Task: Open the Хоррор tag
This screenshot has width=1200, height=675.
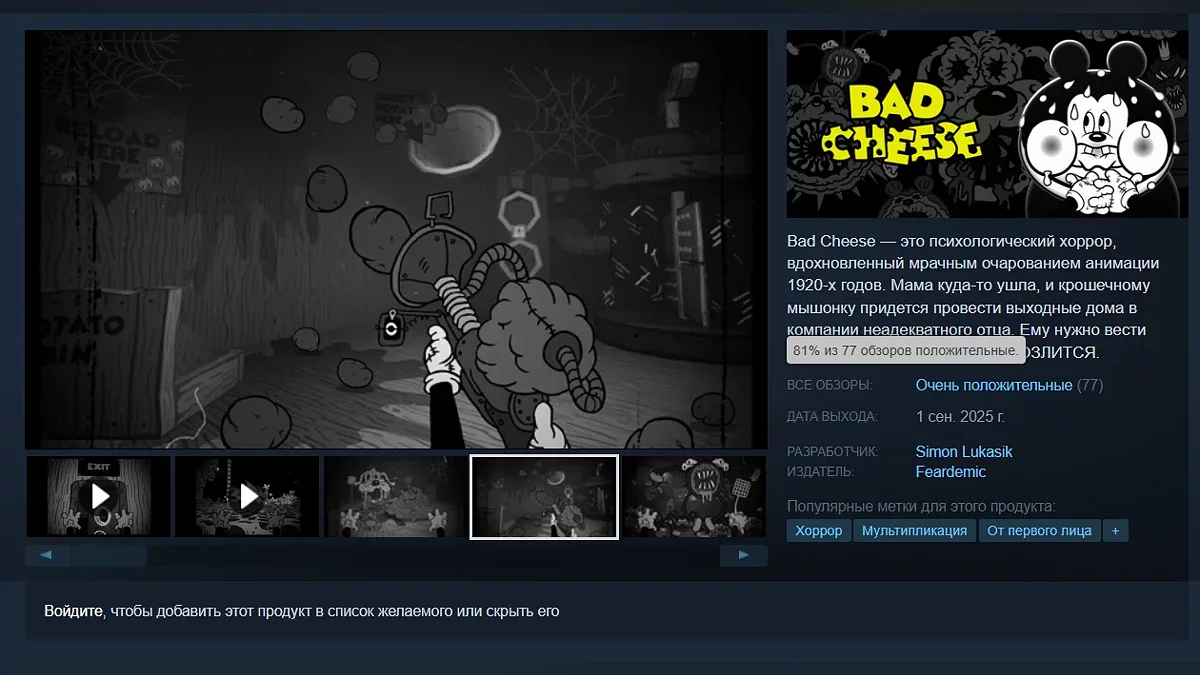Action: click(x=819, y=530)
